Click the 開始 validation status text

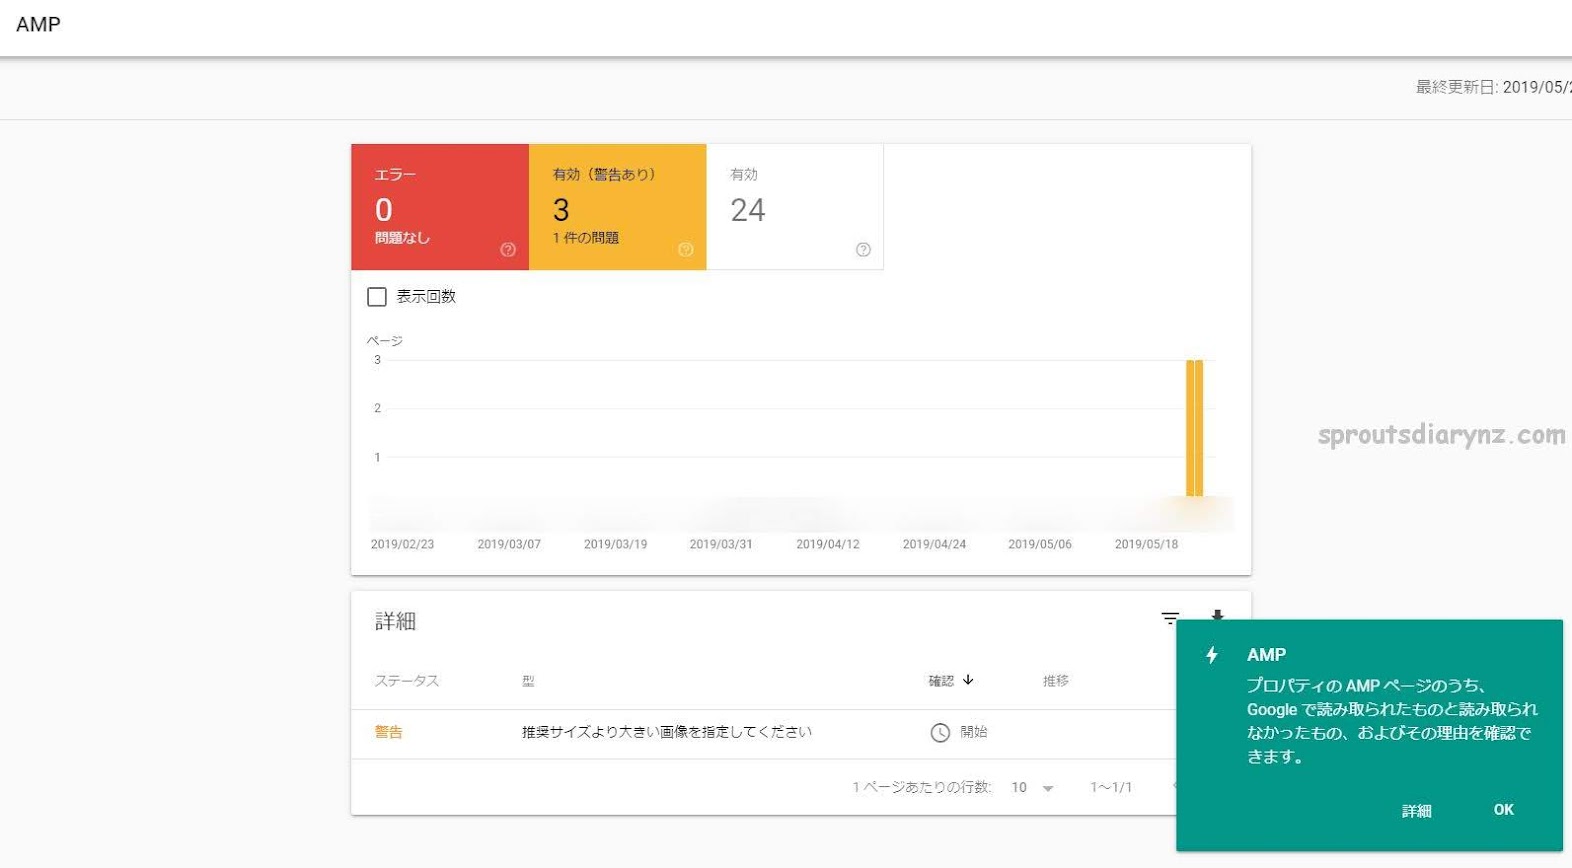click(x=974, y=732)
